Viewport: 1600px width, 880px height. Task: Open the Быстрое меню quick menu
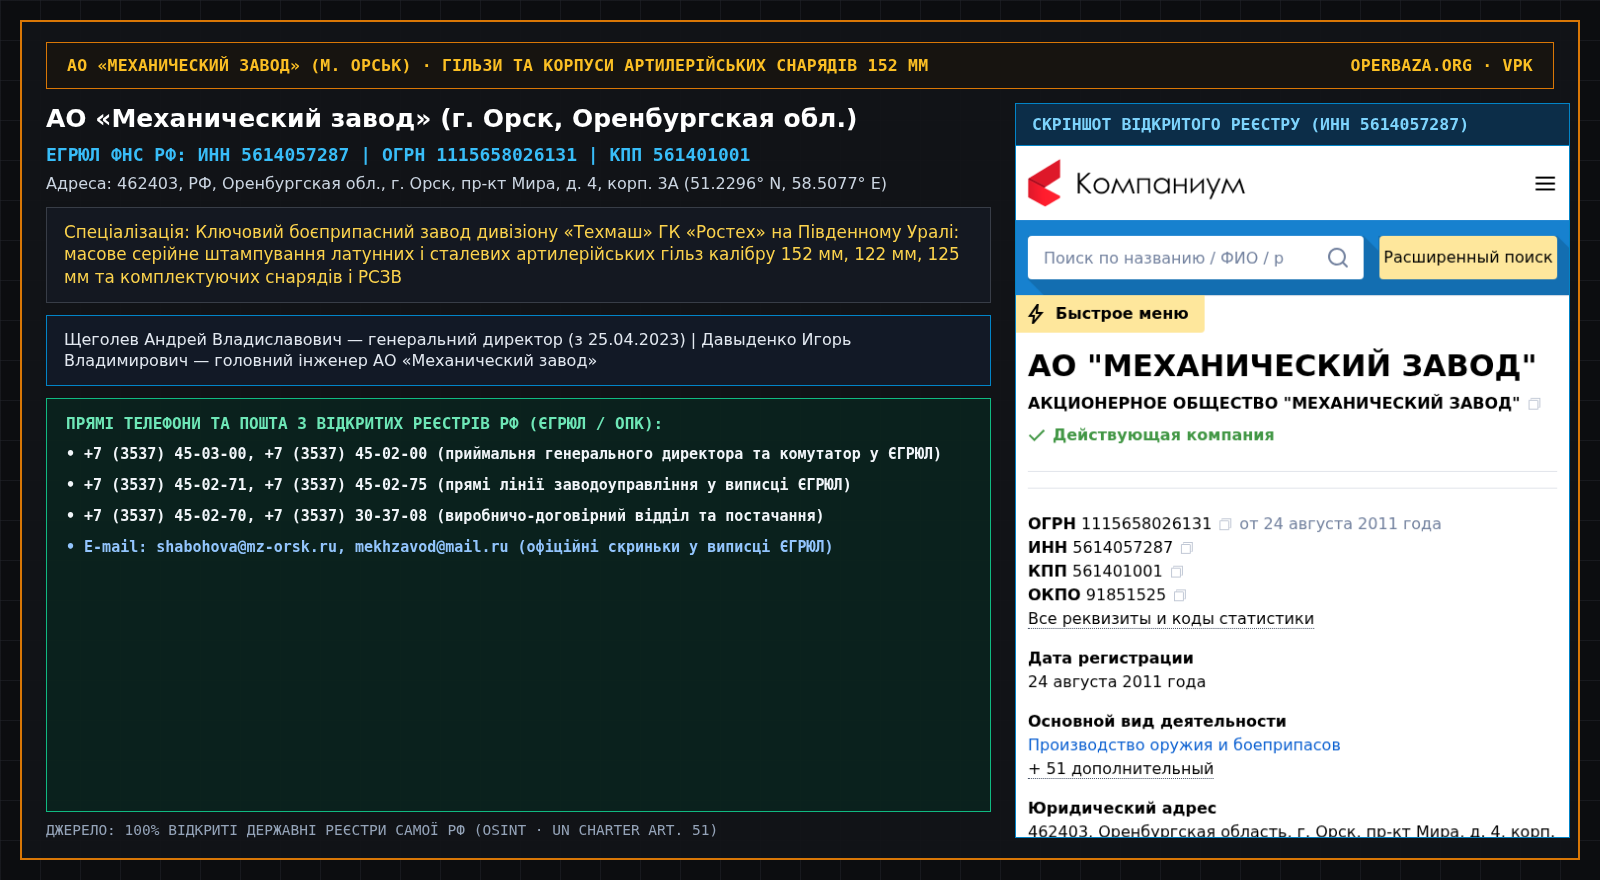pyautogui.click(x=1110, y=314)
